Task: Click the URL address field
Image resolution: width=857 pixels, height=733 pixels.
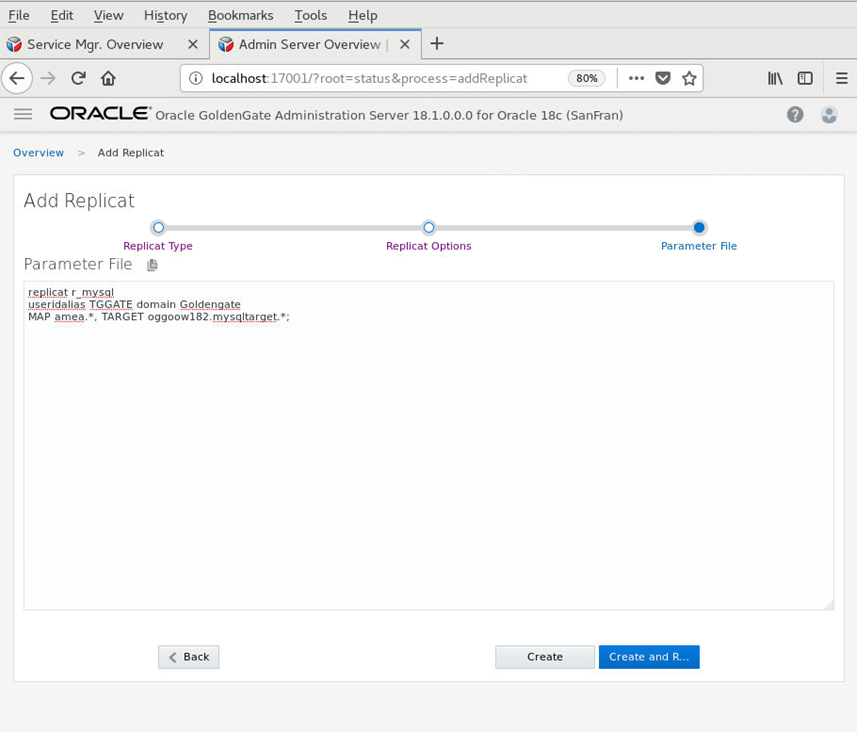Action: [x=369, y=78]
